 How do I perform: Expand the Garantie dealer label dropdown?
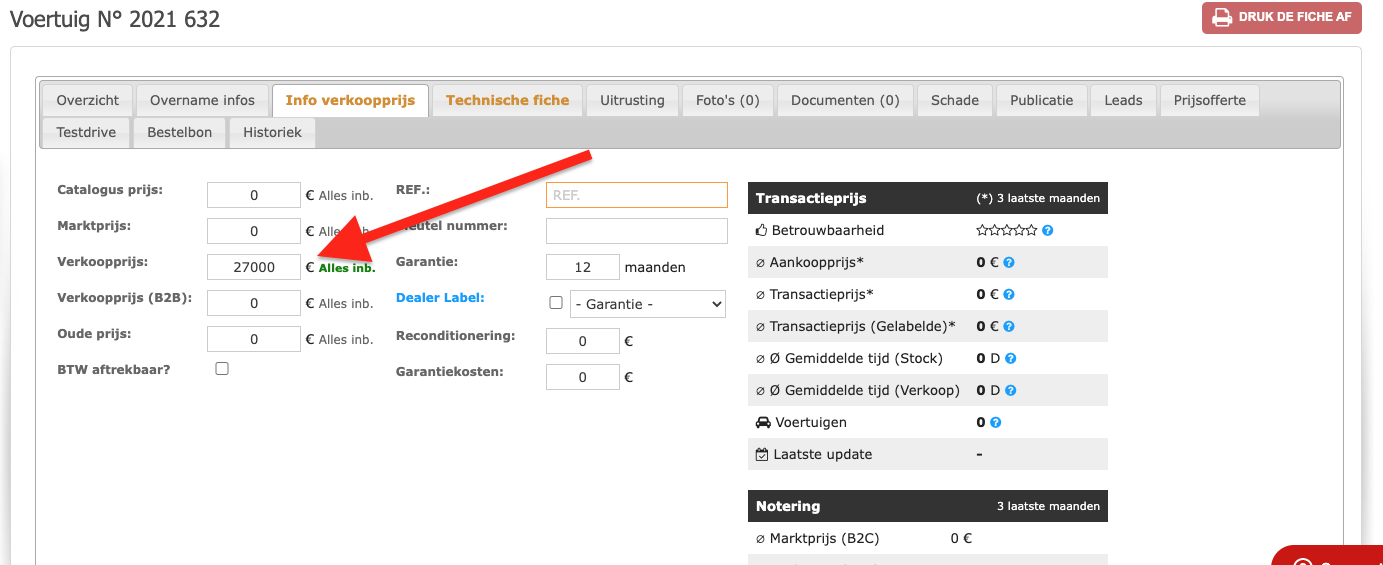click(648, 304)
